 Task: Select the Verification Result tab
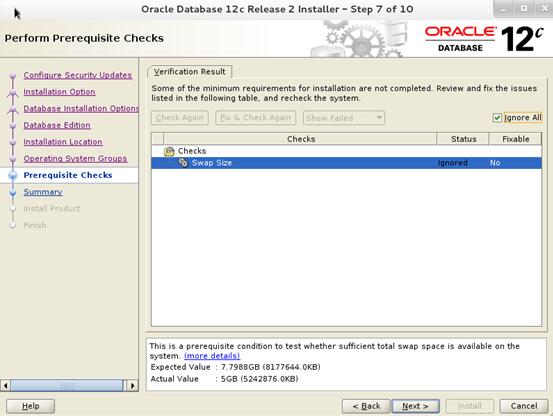coord(190,72)
